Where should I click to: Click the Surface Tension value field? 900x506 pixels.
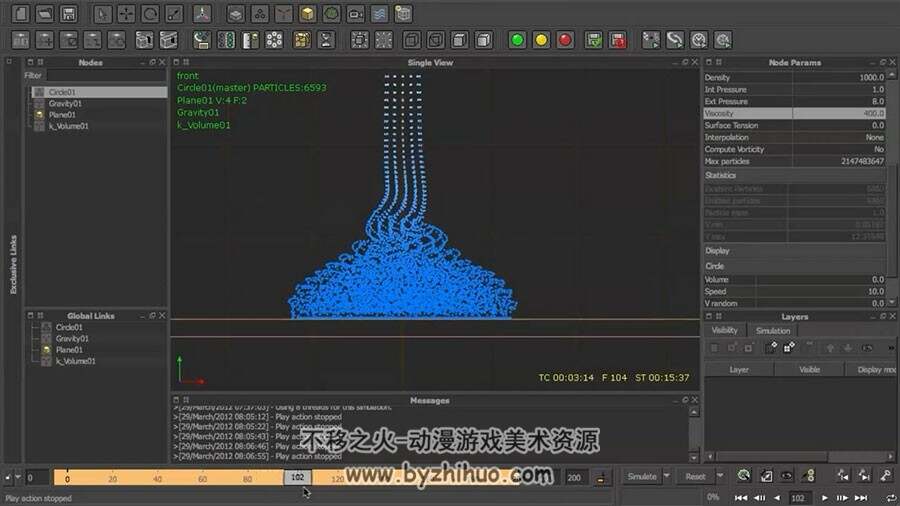point(839,126)
